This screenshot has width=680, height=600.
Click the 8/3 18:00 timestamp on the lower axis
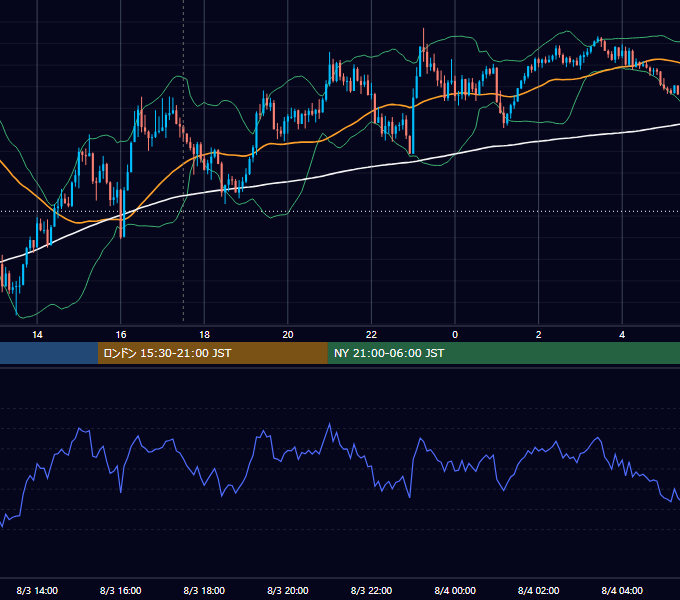click(x=204, y=590)
